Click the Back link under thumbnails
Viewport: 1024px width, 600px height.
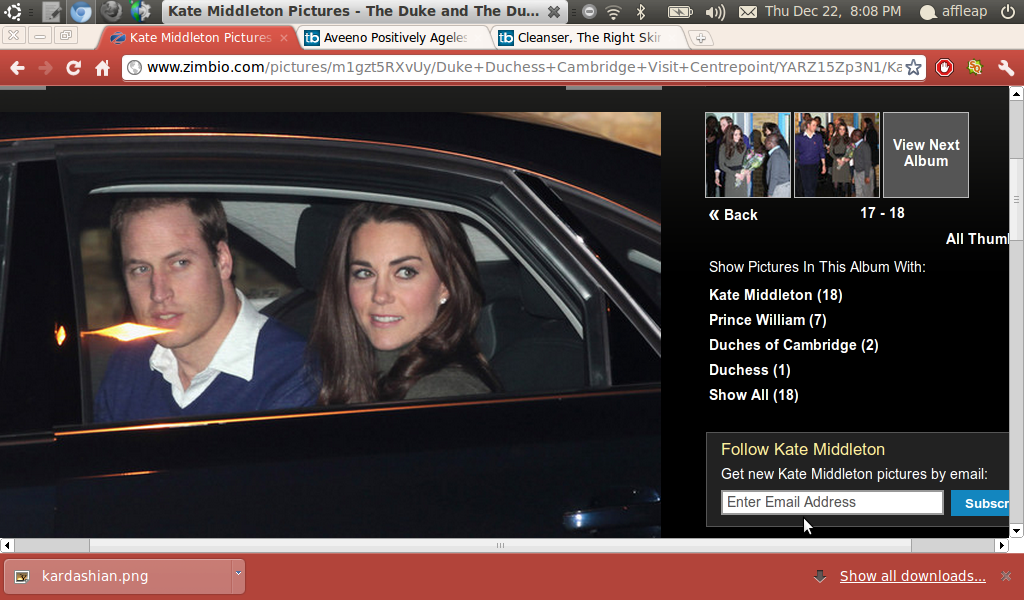pos(733,215)
